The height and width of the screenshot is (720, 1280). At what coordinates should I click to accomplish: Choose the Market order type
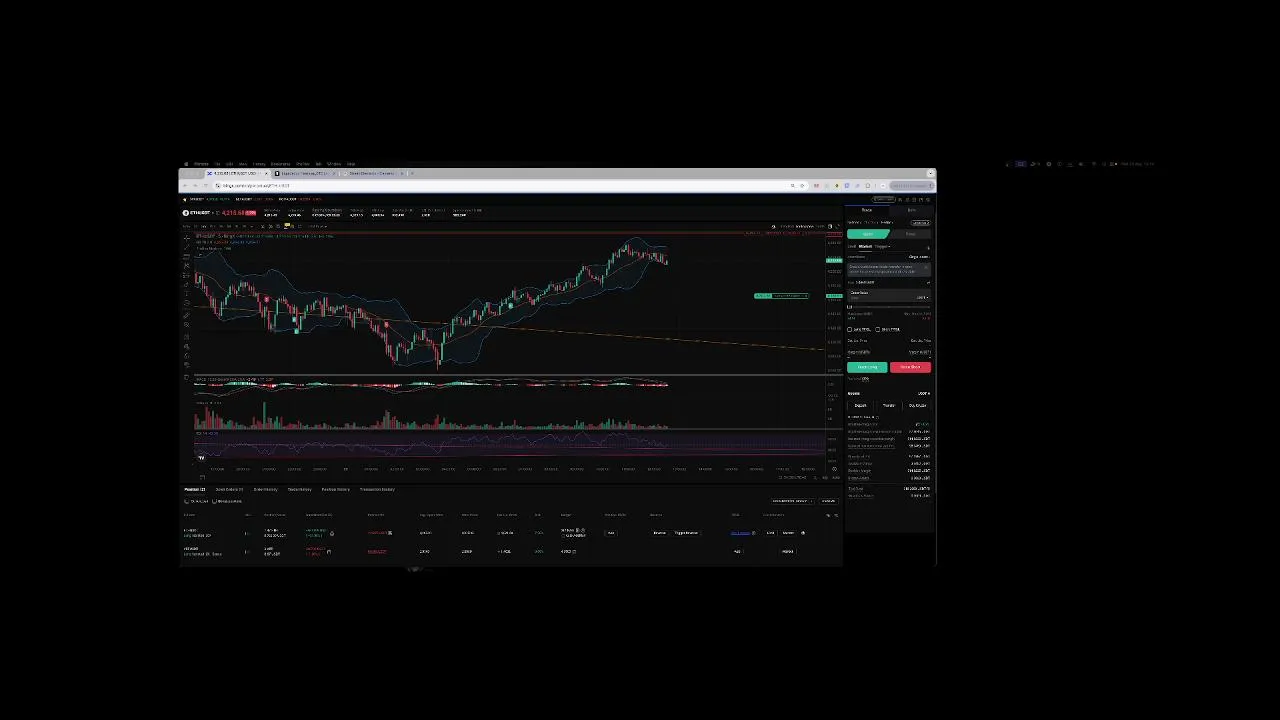(865, 247)
